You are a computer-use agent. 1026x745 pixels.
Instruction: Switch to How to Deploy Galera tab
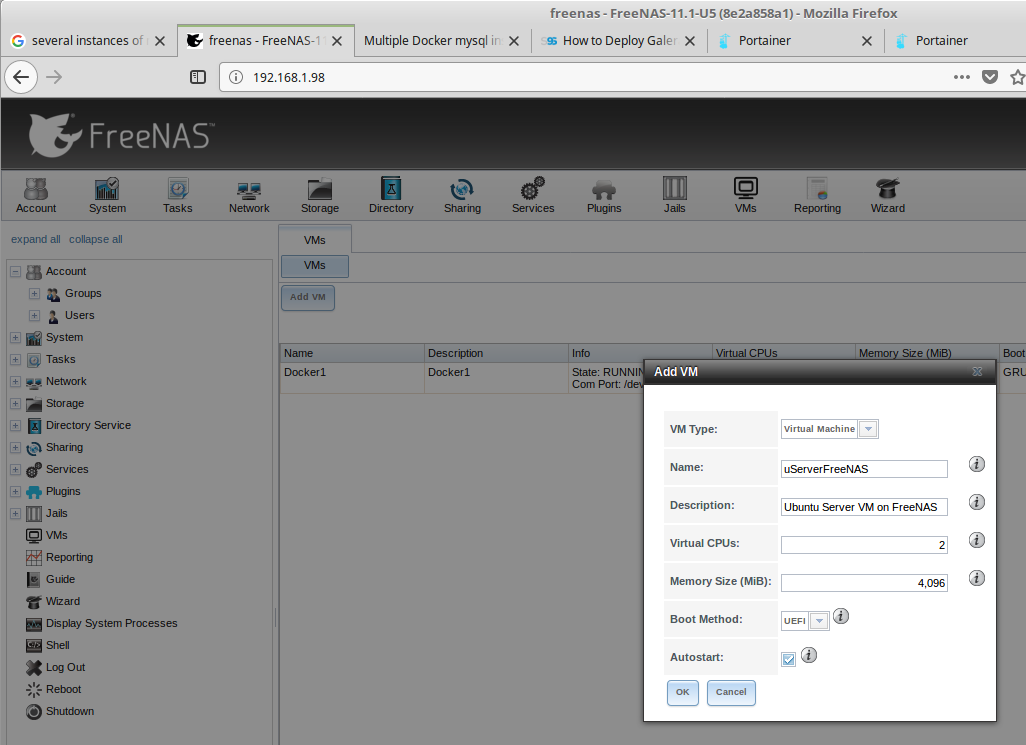tap(619, 41)
